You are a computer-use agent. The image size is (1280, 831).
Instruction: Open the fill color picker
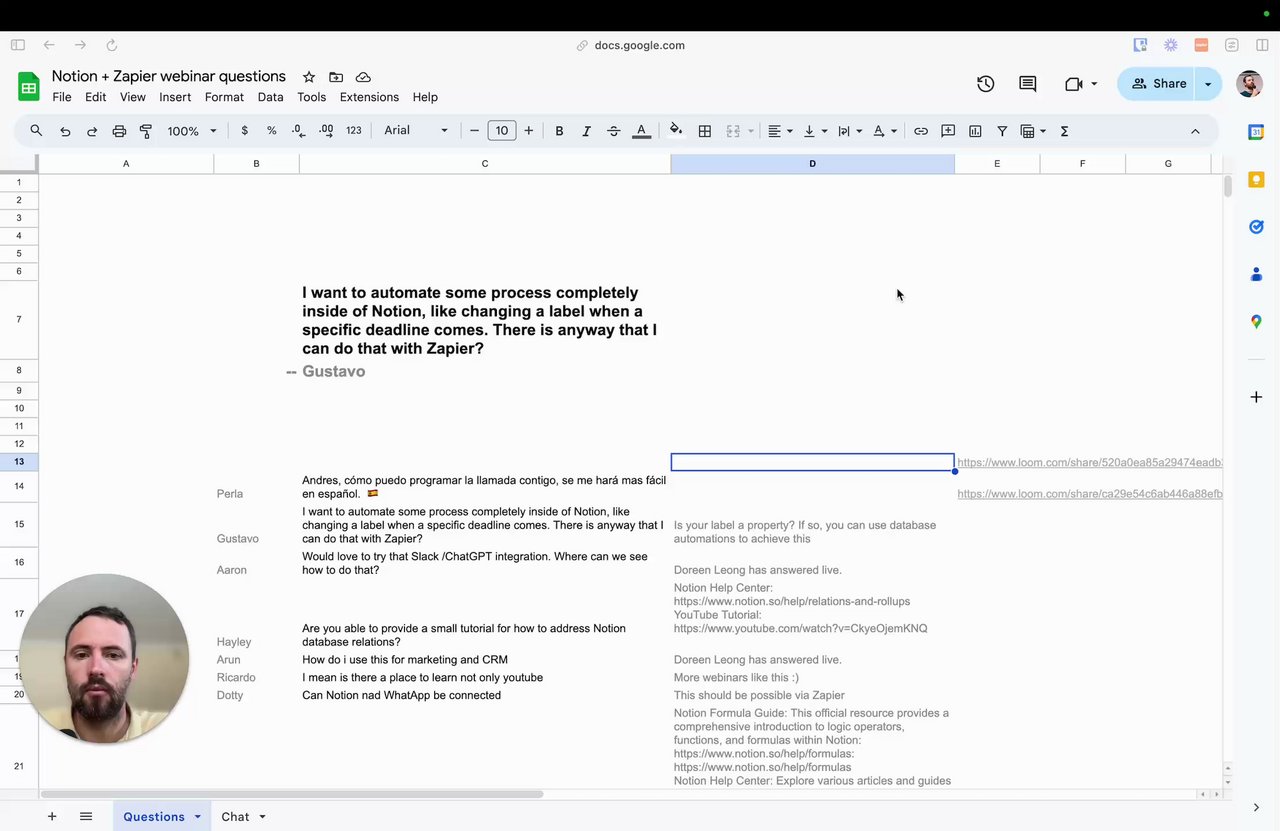point(676,130)
